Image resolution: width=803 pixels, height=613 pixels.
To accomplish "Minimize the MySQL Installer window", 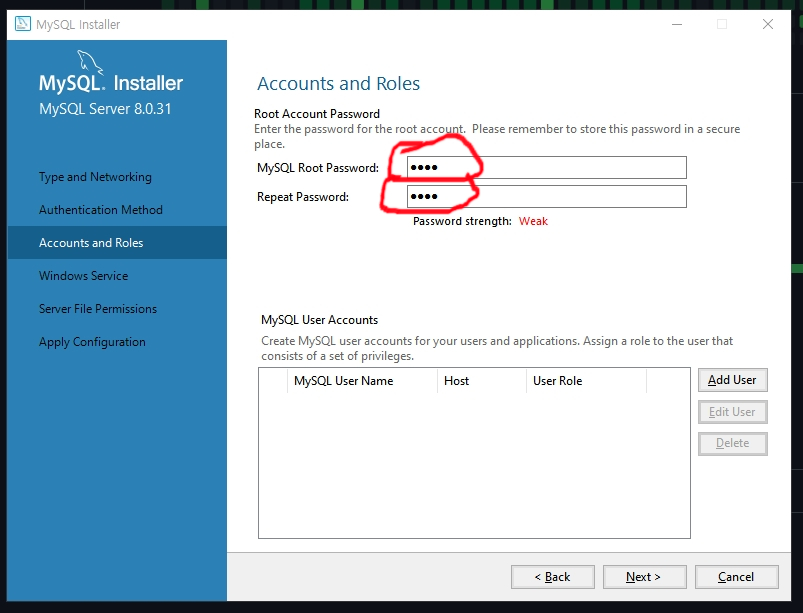I will click(677, 24).
